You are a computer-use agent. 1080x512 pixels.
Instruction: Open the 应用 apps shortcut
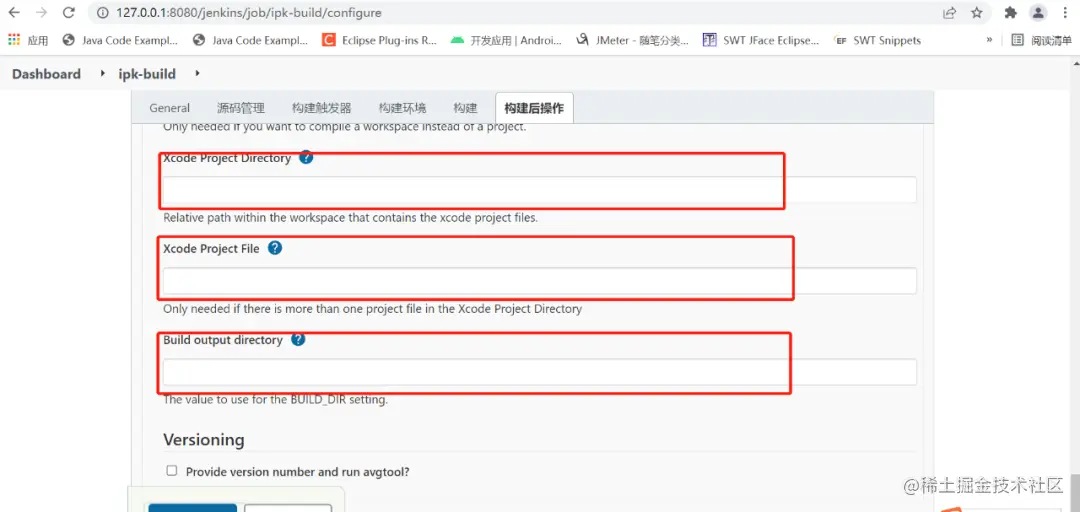coord(28,41)
